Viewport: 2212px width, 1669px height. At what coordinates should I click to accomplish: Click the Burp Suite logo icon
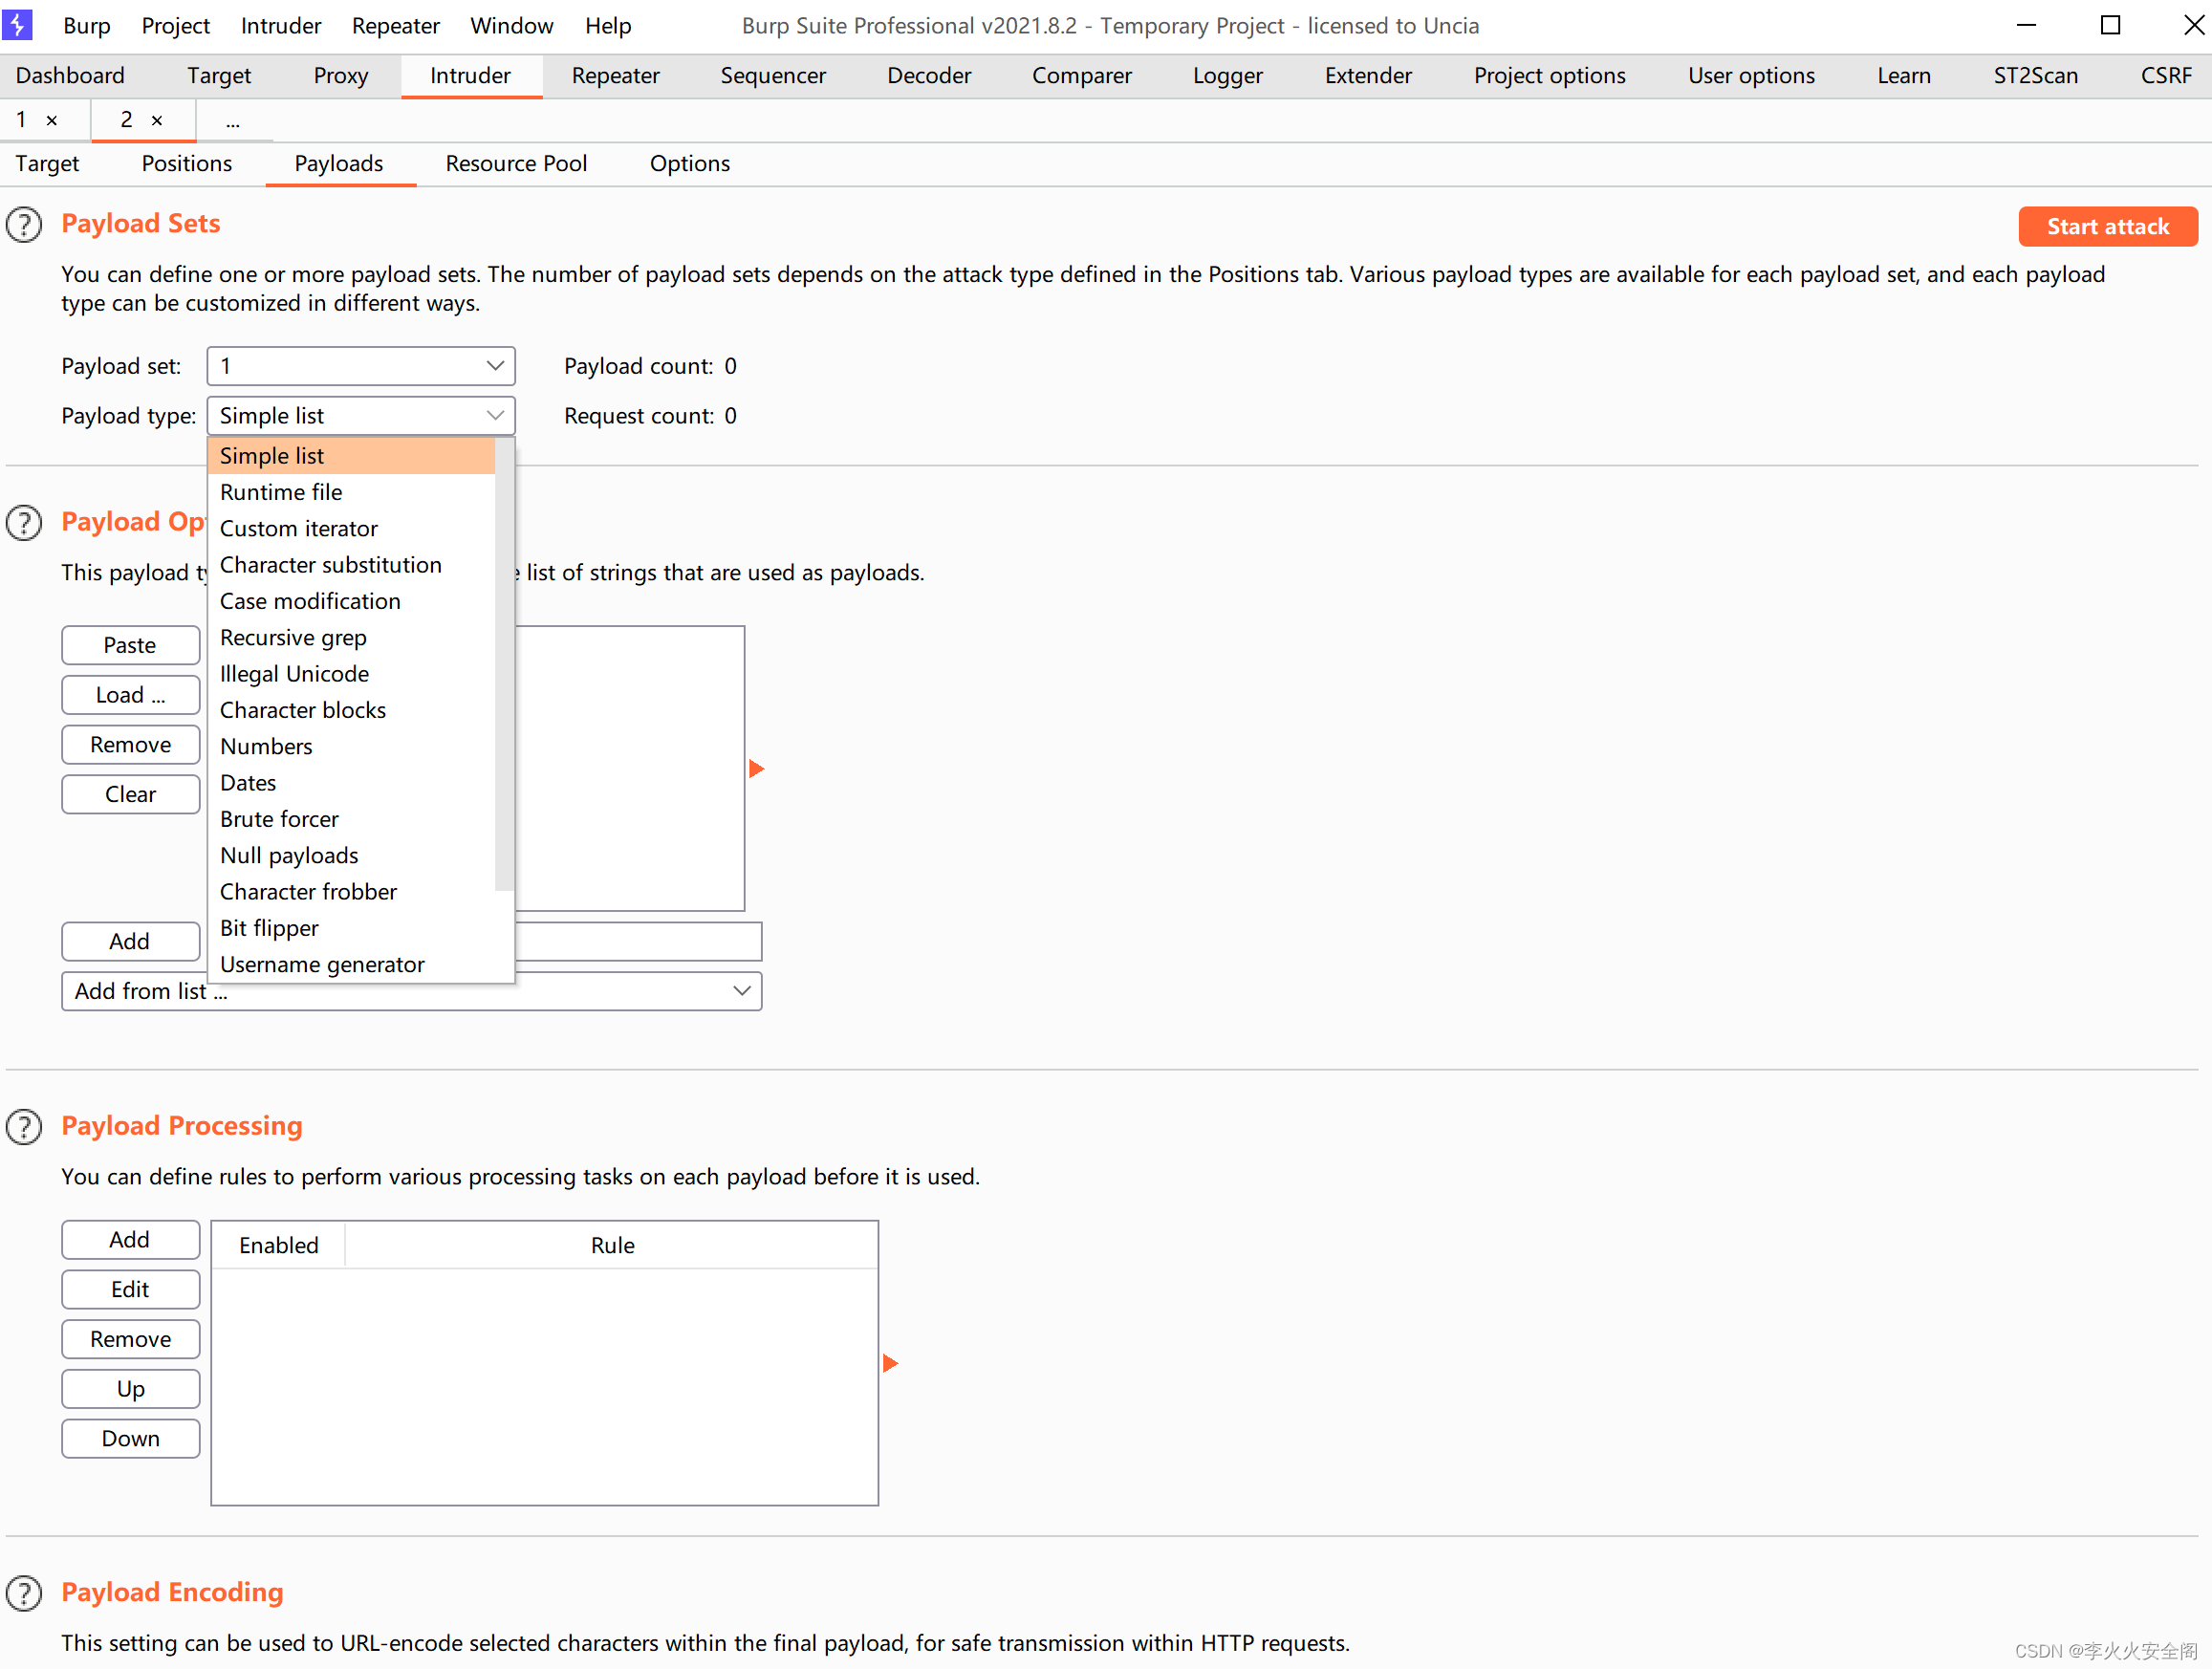click(17, 25)
